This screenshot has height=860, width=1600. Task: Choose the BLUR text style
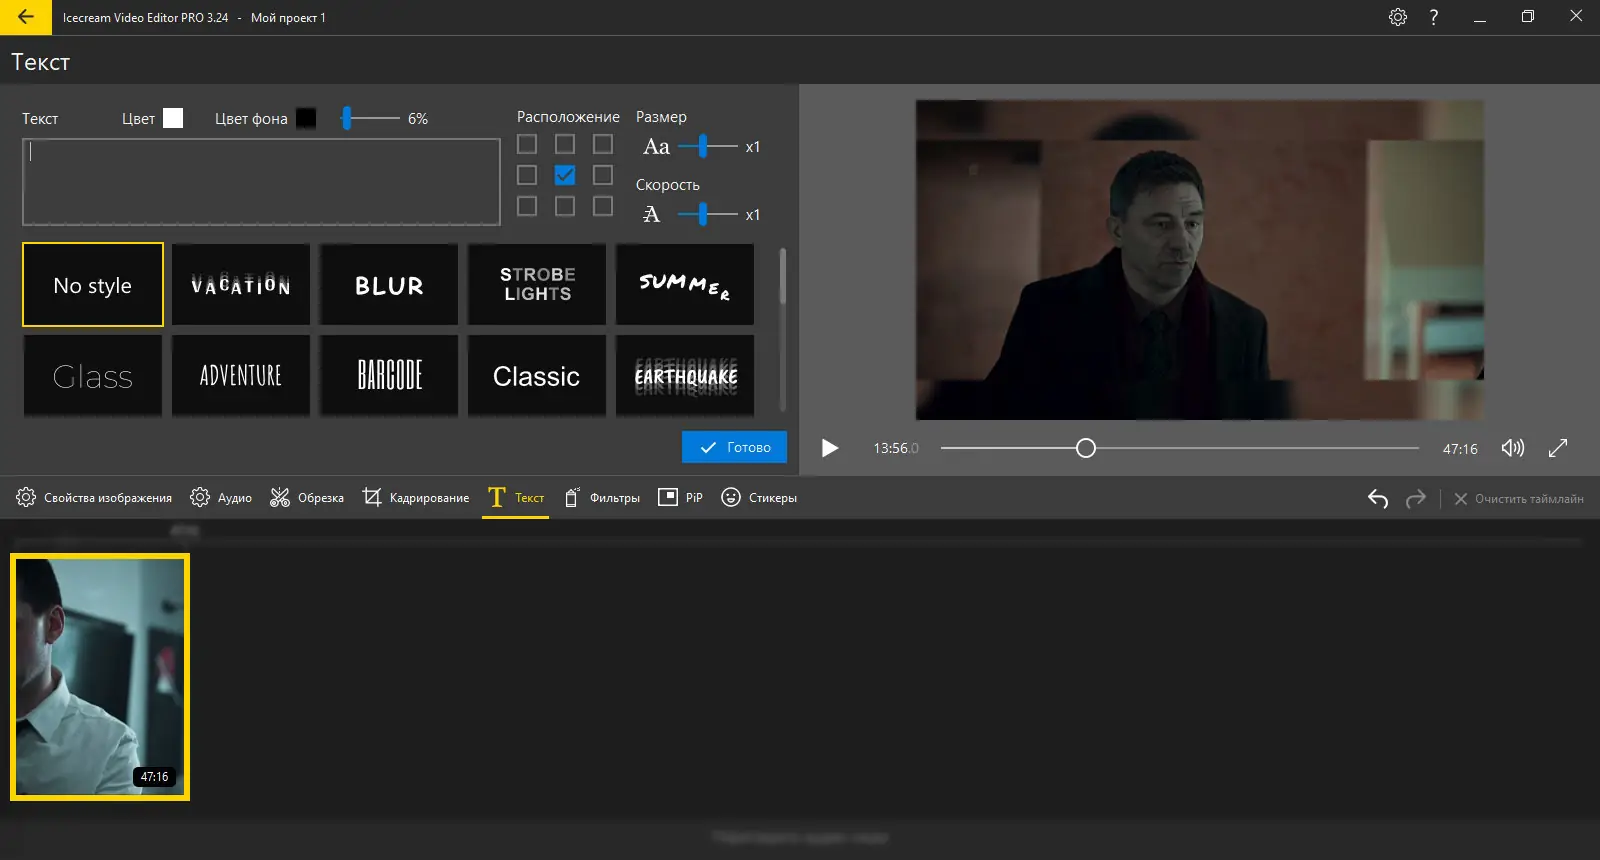coord(389,285)
